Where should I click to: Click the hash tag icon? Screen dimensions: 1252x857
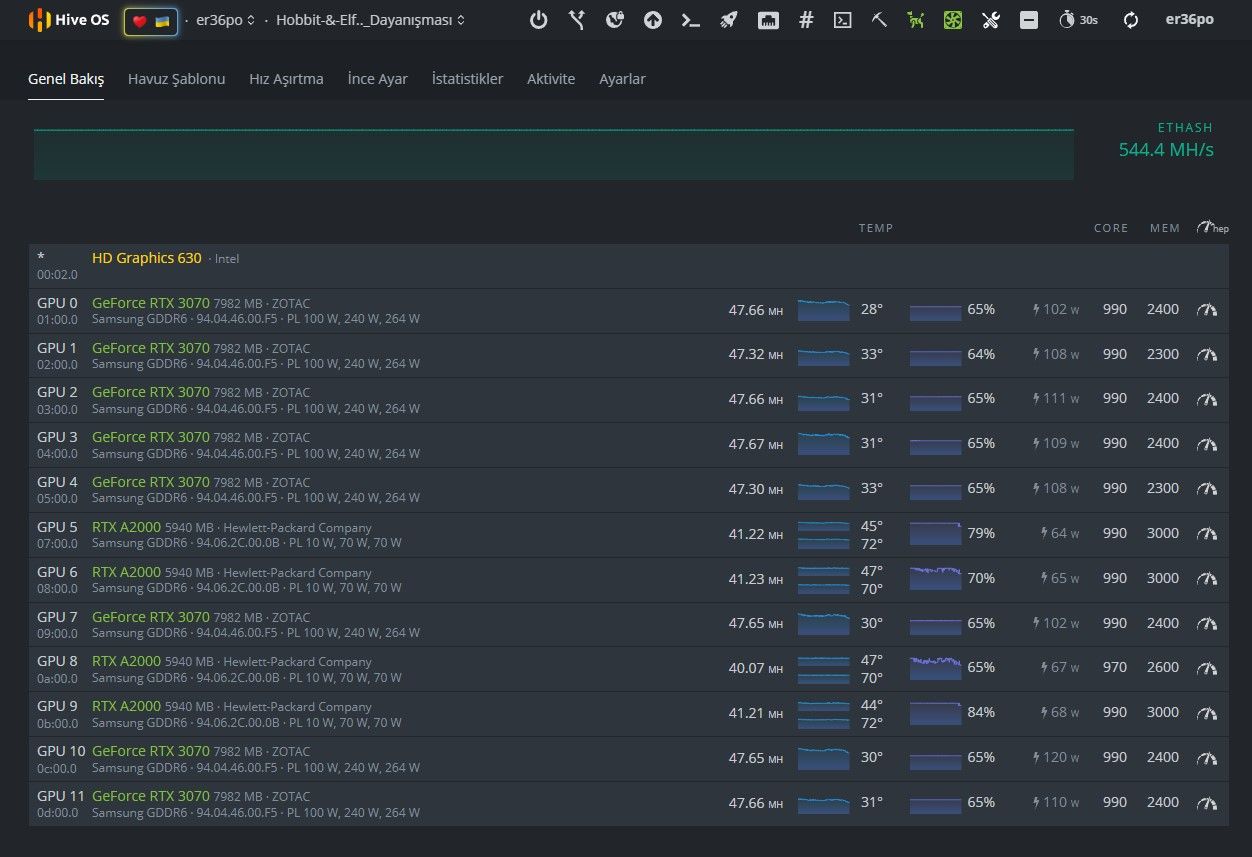point(806,19)
